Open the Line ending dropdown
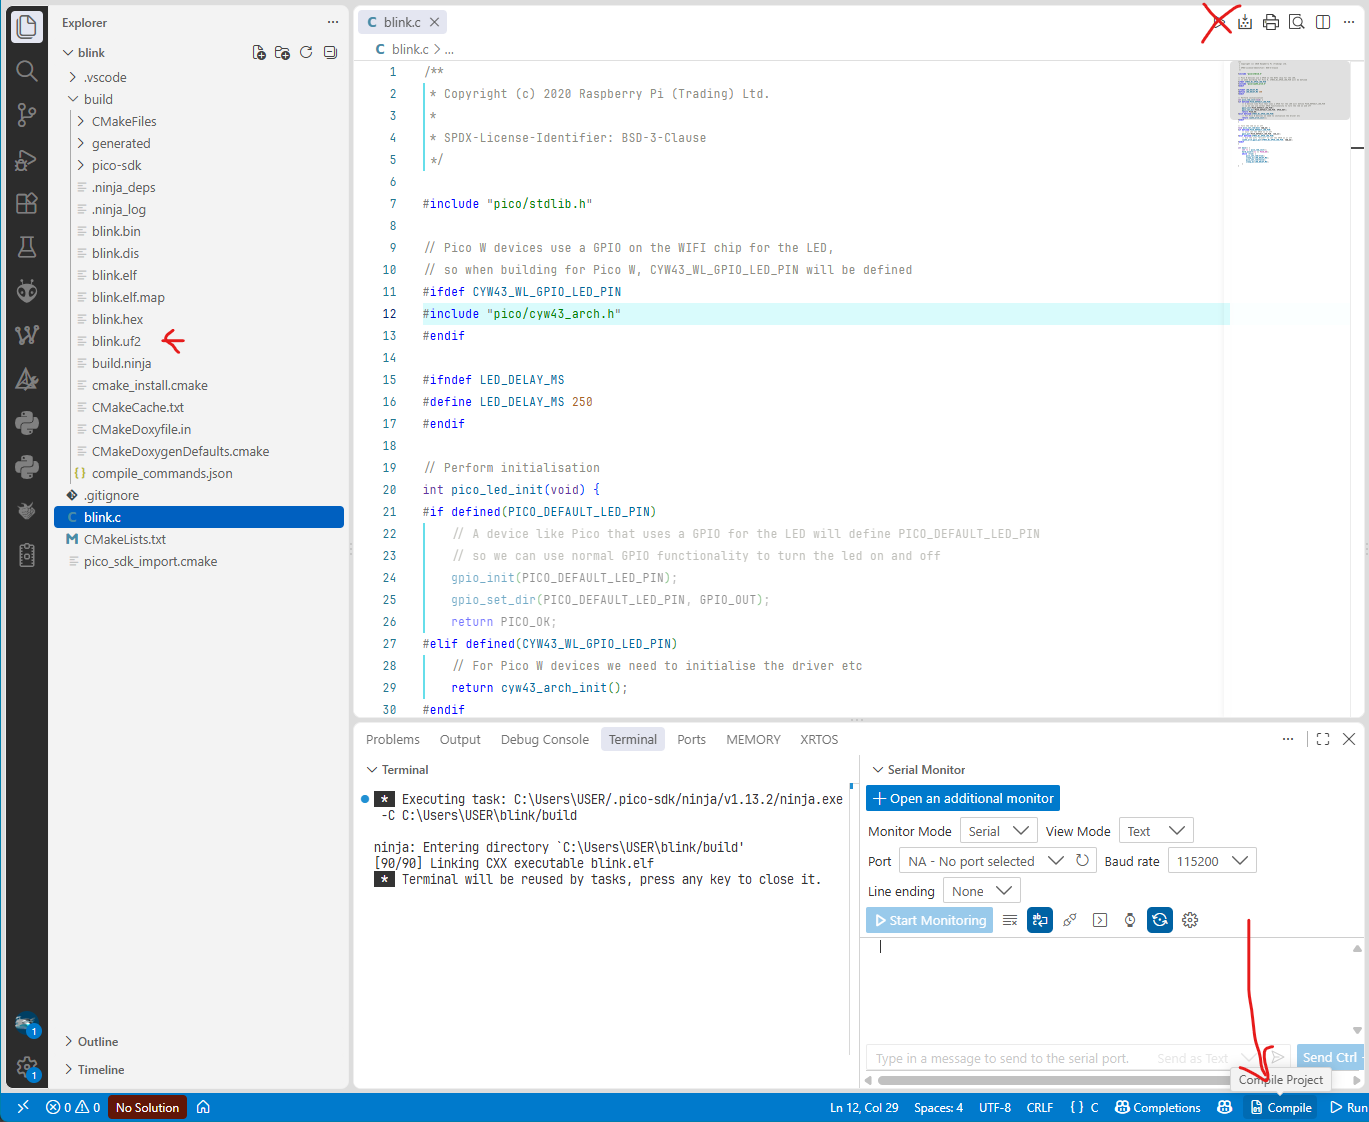This screenshot has height=1122, width=1369. (981, 891)
